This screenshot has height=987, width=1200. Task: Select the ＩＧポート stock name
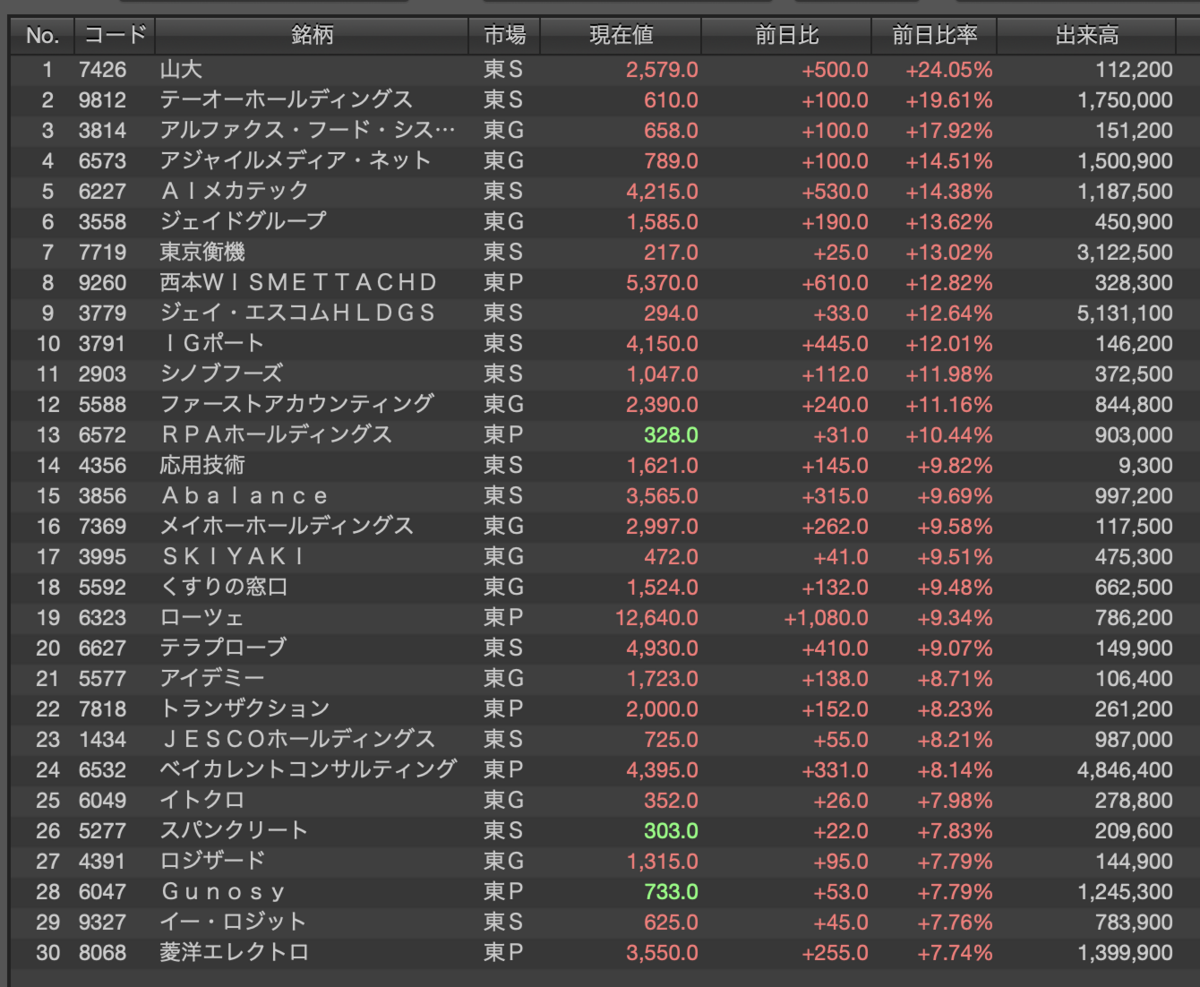click(x=212, y=343)
